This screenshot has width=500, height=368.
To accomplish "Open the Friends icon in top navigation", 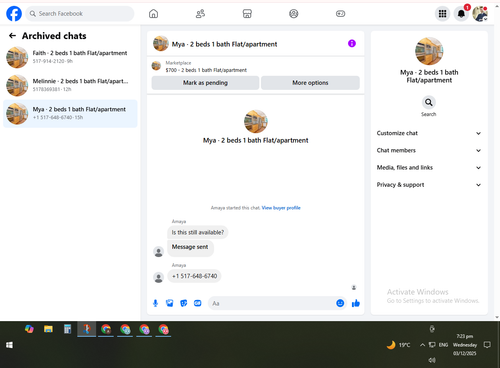I will pyautogui.click(x=200, y=14).
